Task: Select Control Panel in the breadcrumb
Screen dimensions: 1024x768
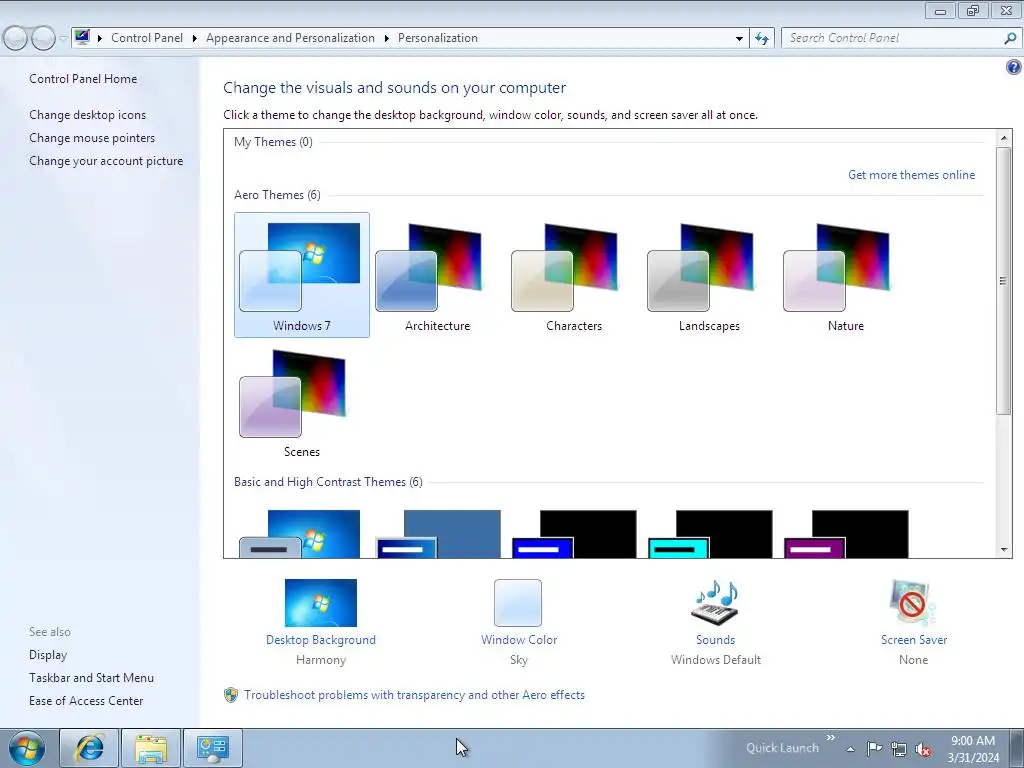Action: pyautogui.click(x=147, y=38)
